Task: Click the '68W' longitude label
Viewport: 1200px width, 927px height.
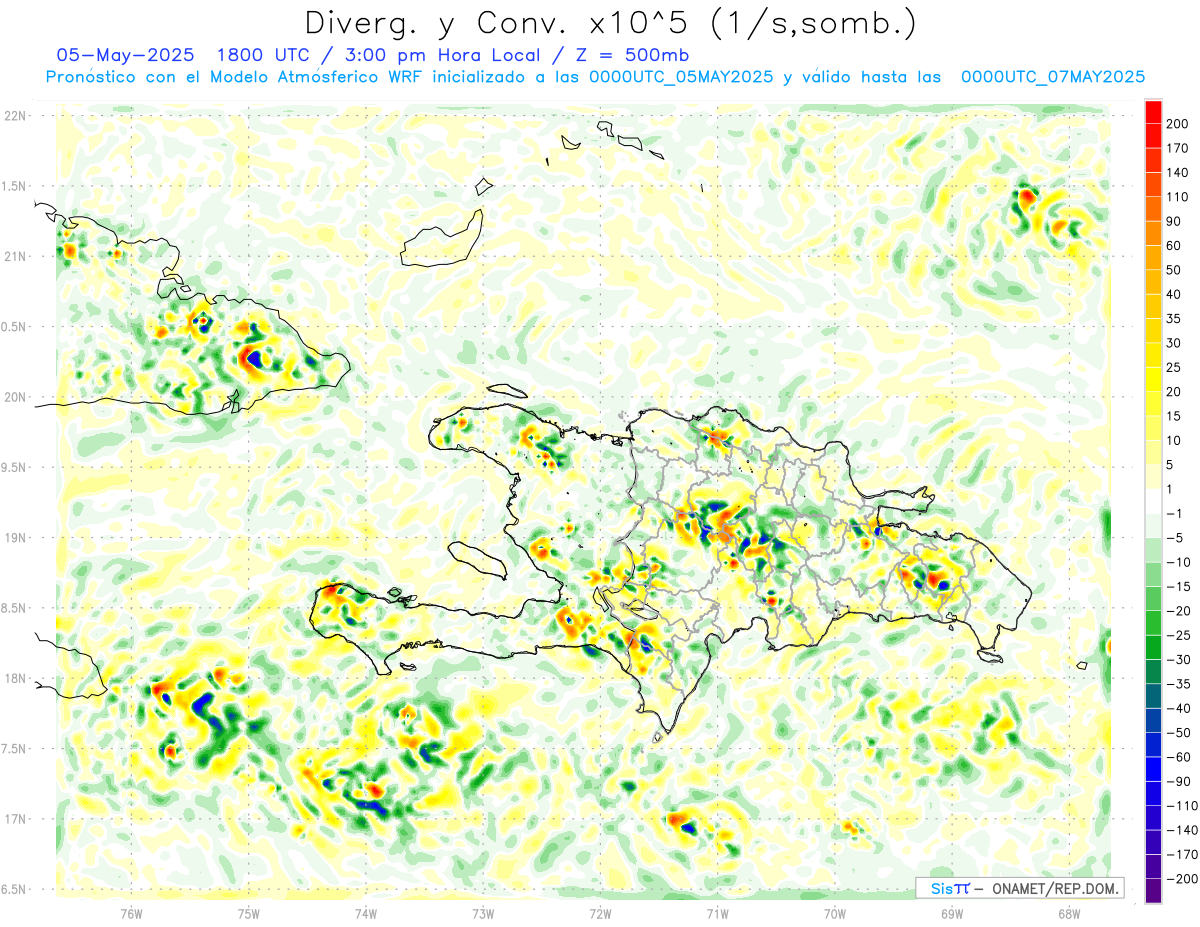Action: (x=1069, y=914)
